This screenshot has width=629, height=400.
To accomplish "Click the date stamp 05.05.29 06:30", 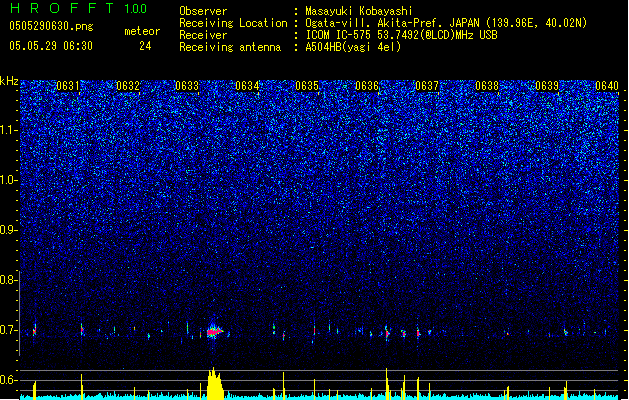I will pos(51,46).
